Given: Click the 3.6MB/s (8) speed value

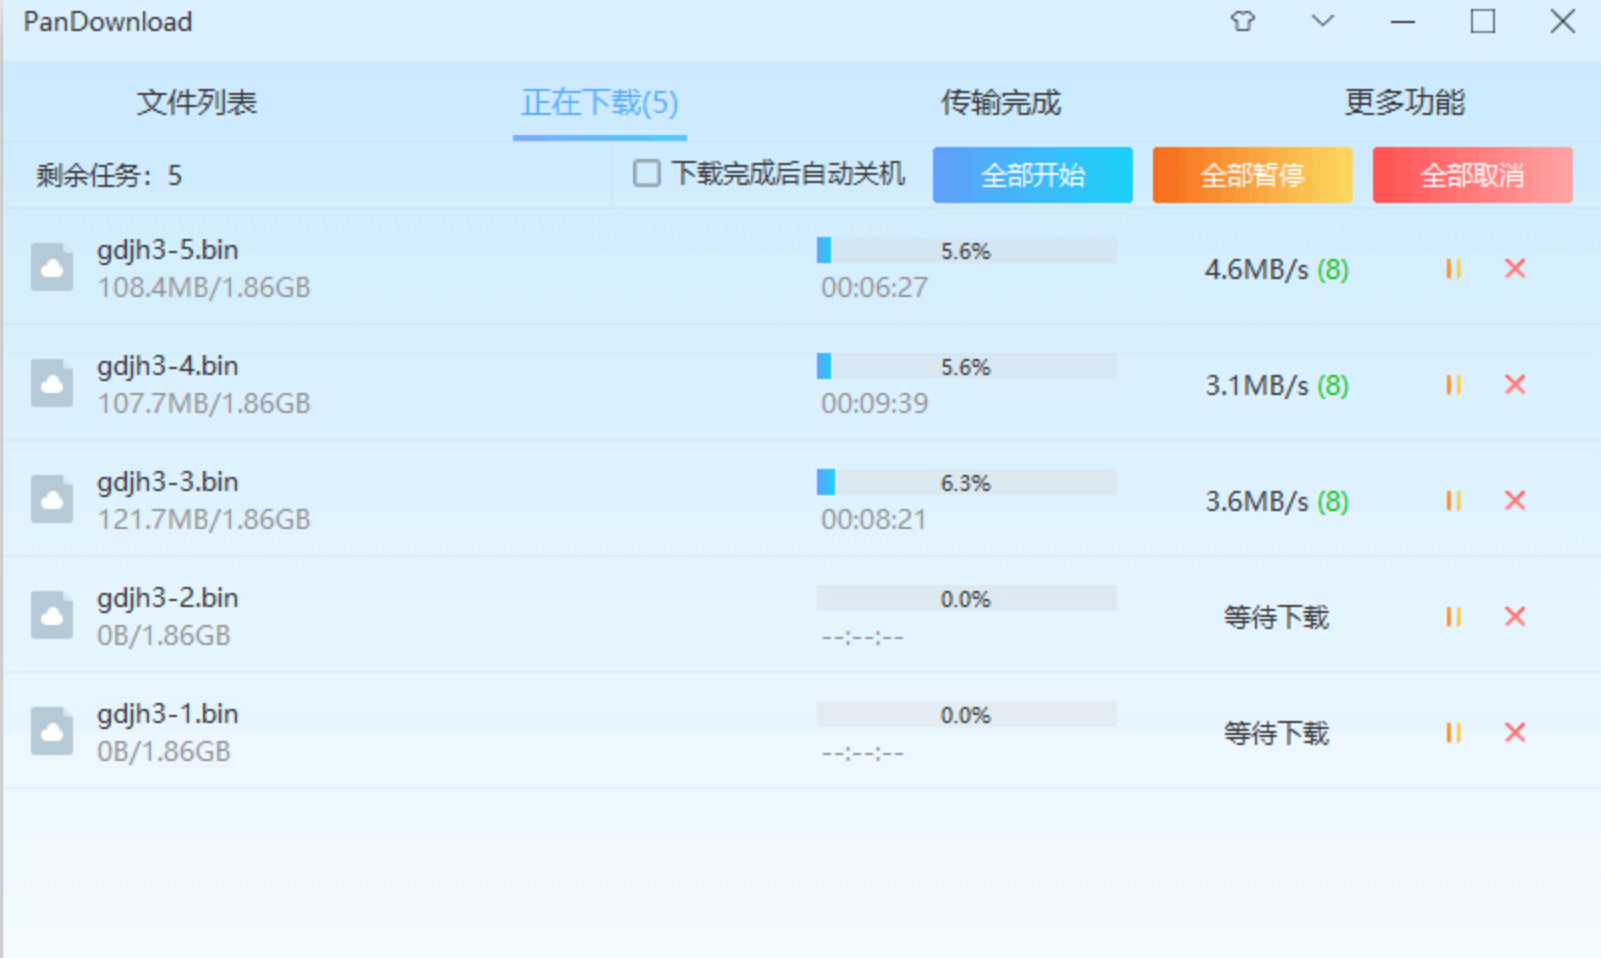Looking at the screenshot, I should pos(1277,501).
